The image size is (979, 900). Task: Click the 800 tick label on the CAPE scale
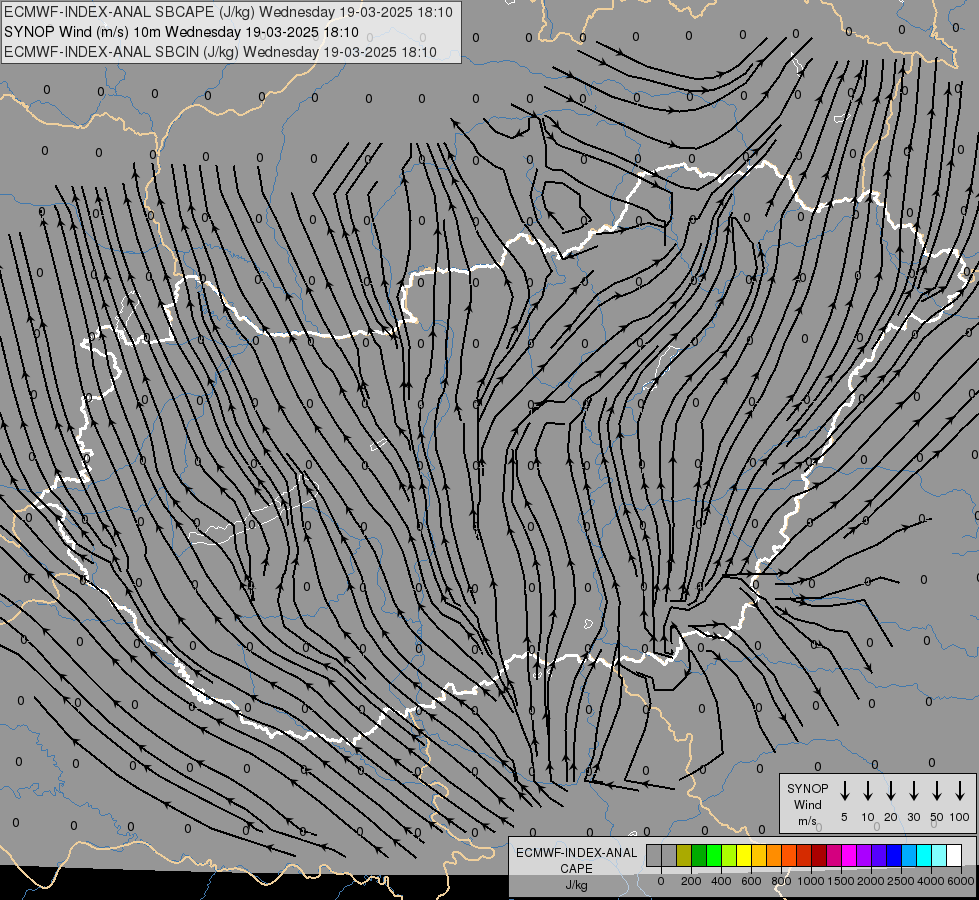(781, 881)
